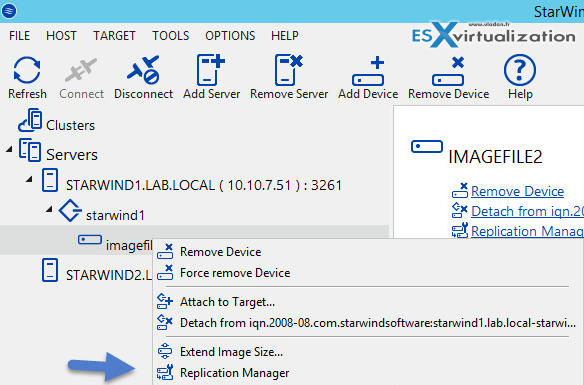
Task: Open Help from the toolbar icon
Action: [520, 70]
